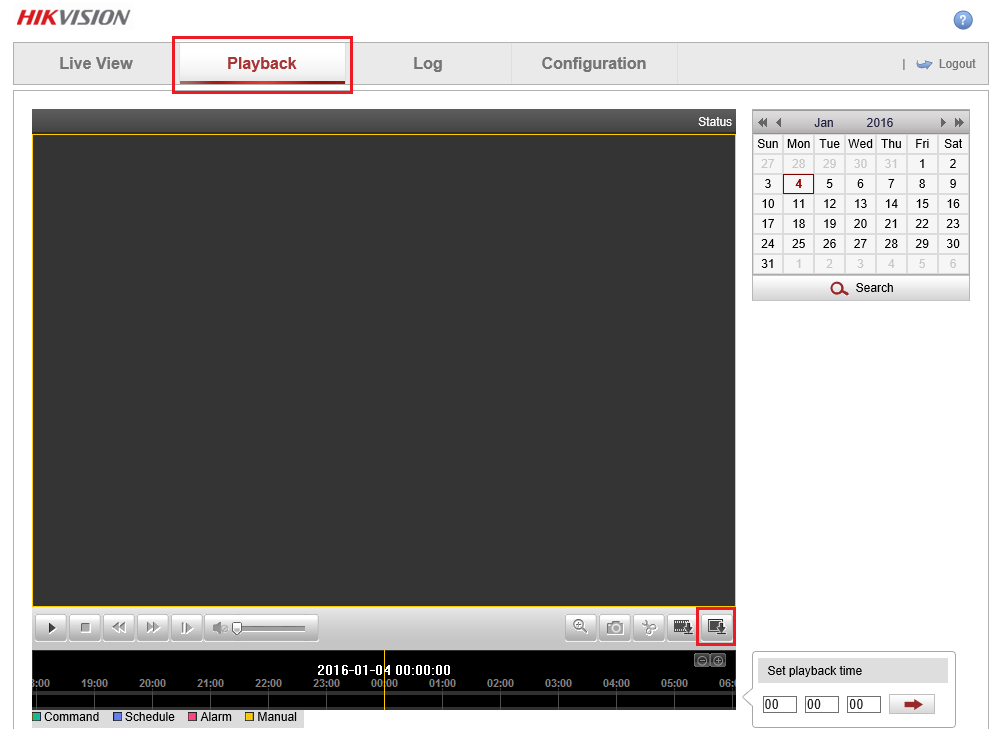Viewport: 993px width, 729px height.
Task: Start clipping with the scissors icon
Action: point(649,627)
